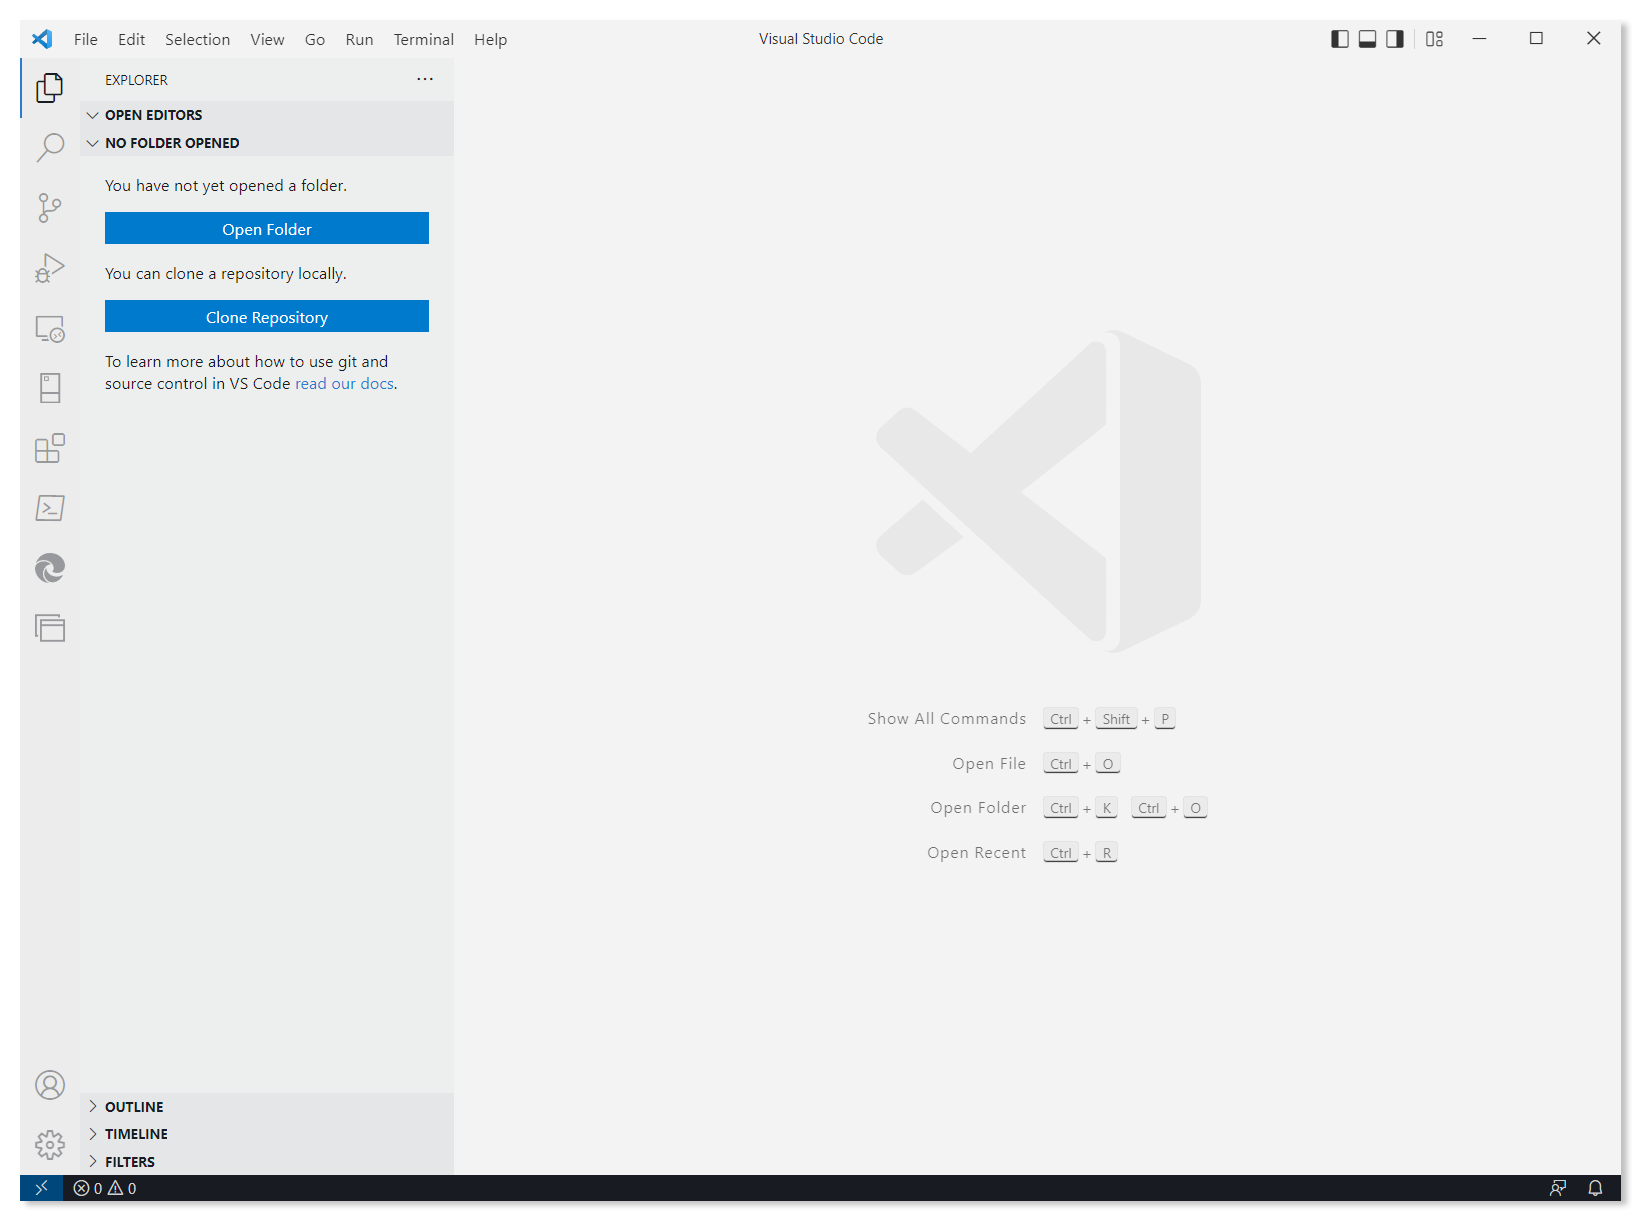This screenshot has height=1221, width=1641.
Task: Open the Accounts icon
Action: pyautogui.click(x=50, y=1085)
